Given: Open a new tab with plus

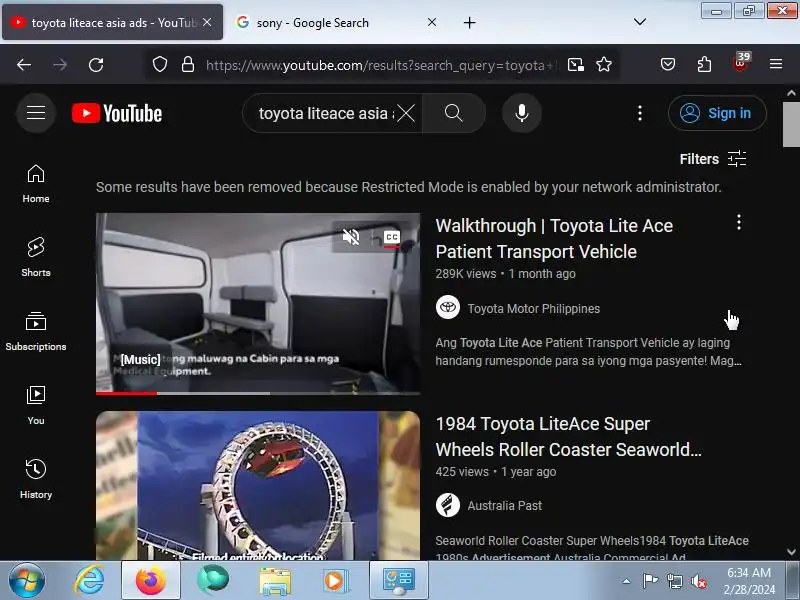Looking at the screenshot, I should pos(469,22).
